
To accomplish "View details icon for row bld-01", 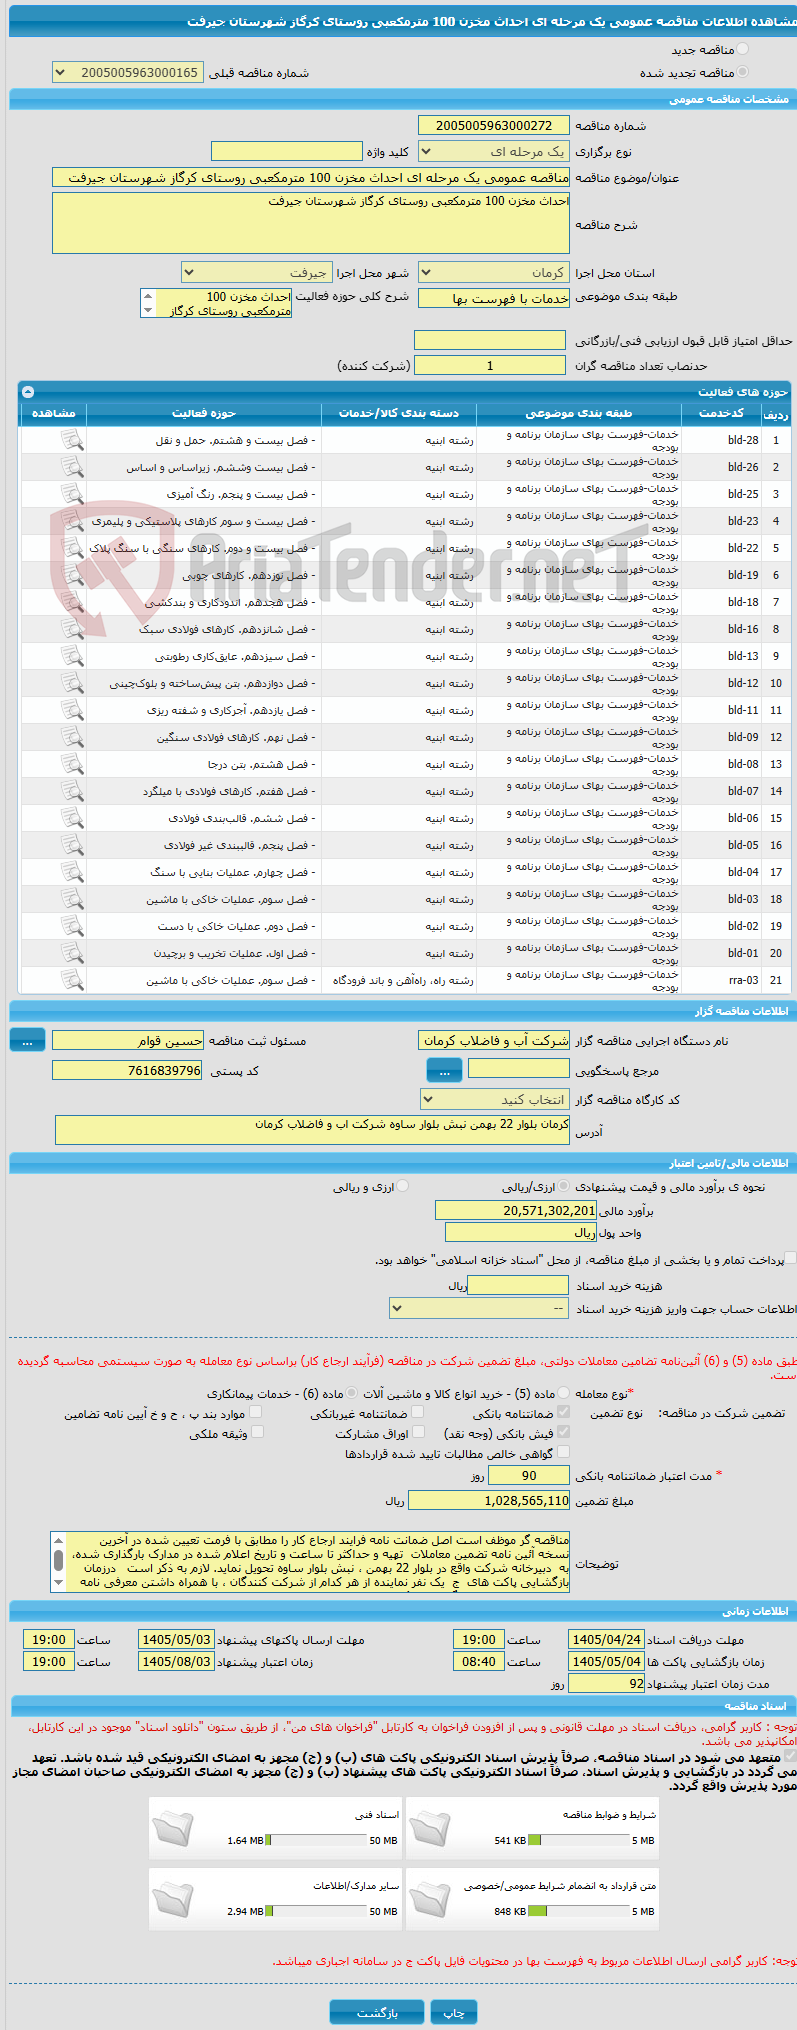I will pyautogui.click(x=72, y=953).
